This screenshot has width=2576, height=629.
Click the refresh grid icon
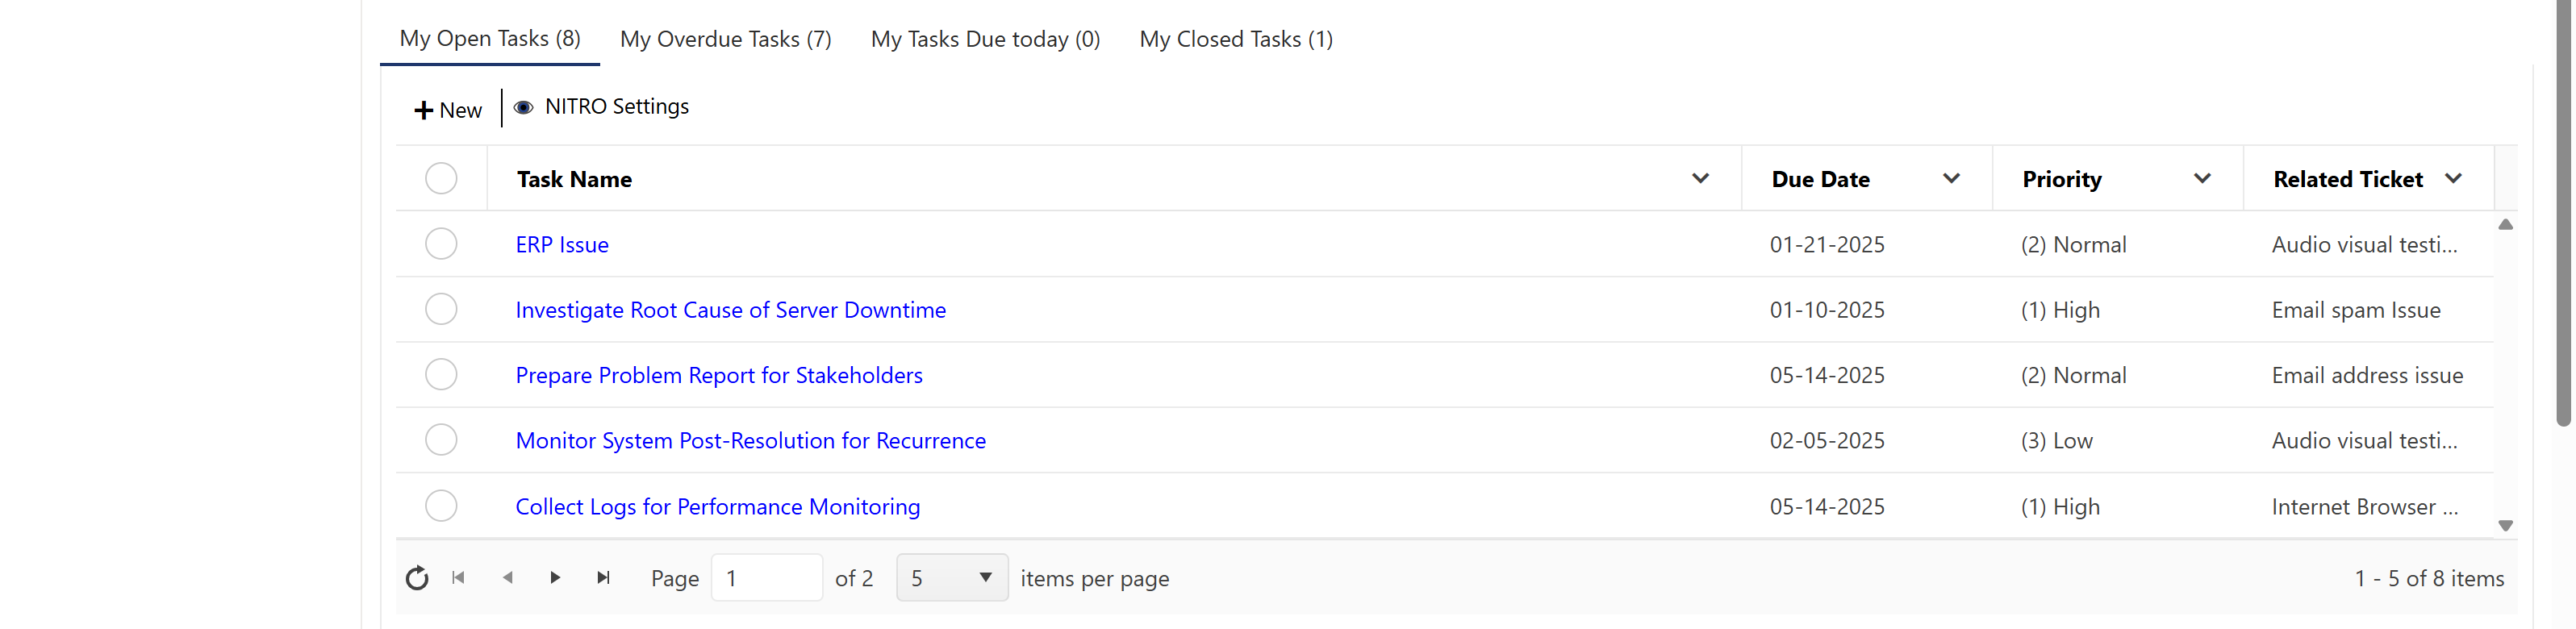417,578
